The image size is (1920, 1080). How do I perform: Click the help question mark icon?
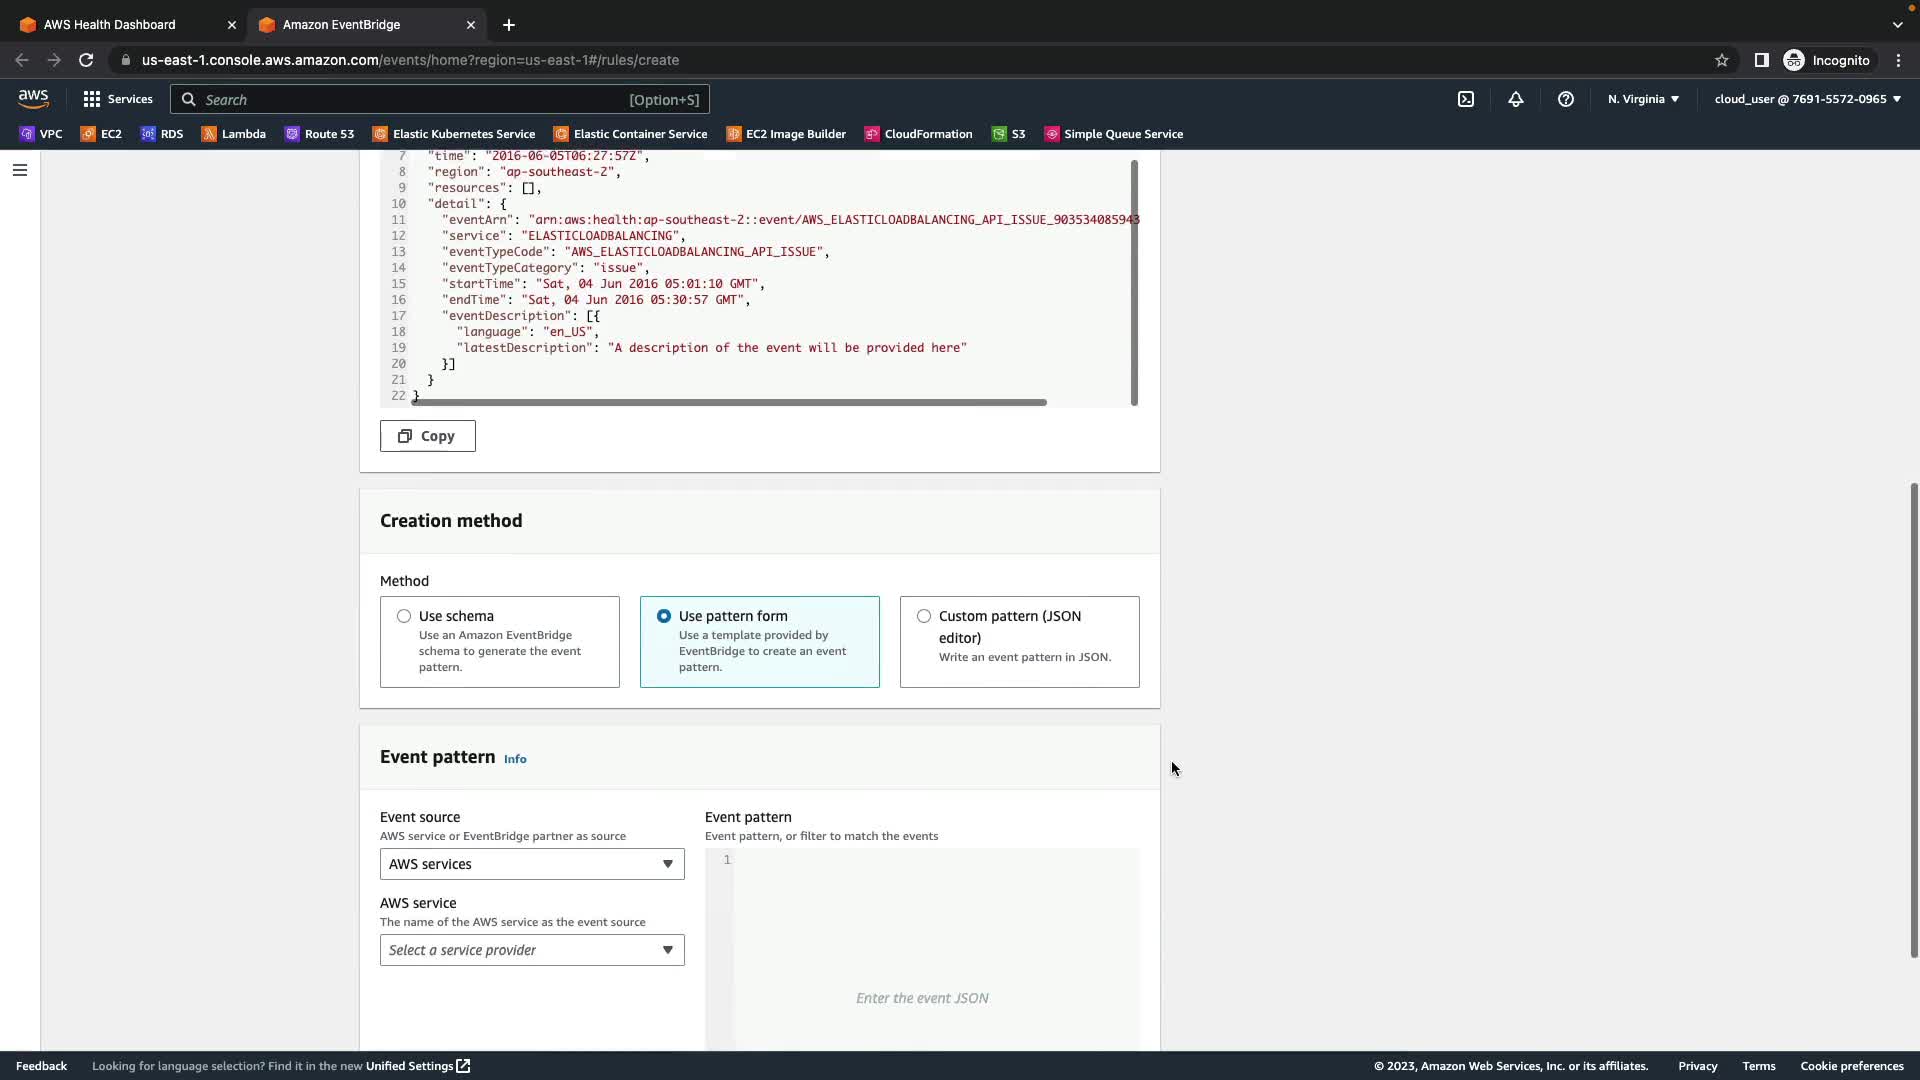click(1565, 99)
